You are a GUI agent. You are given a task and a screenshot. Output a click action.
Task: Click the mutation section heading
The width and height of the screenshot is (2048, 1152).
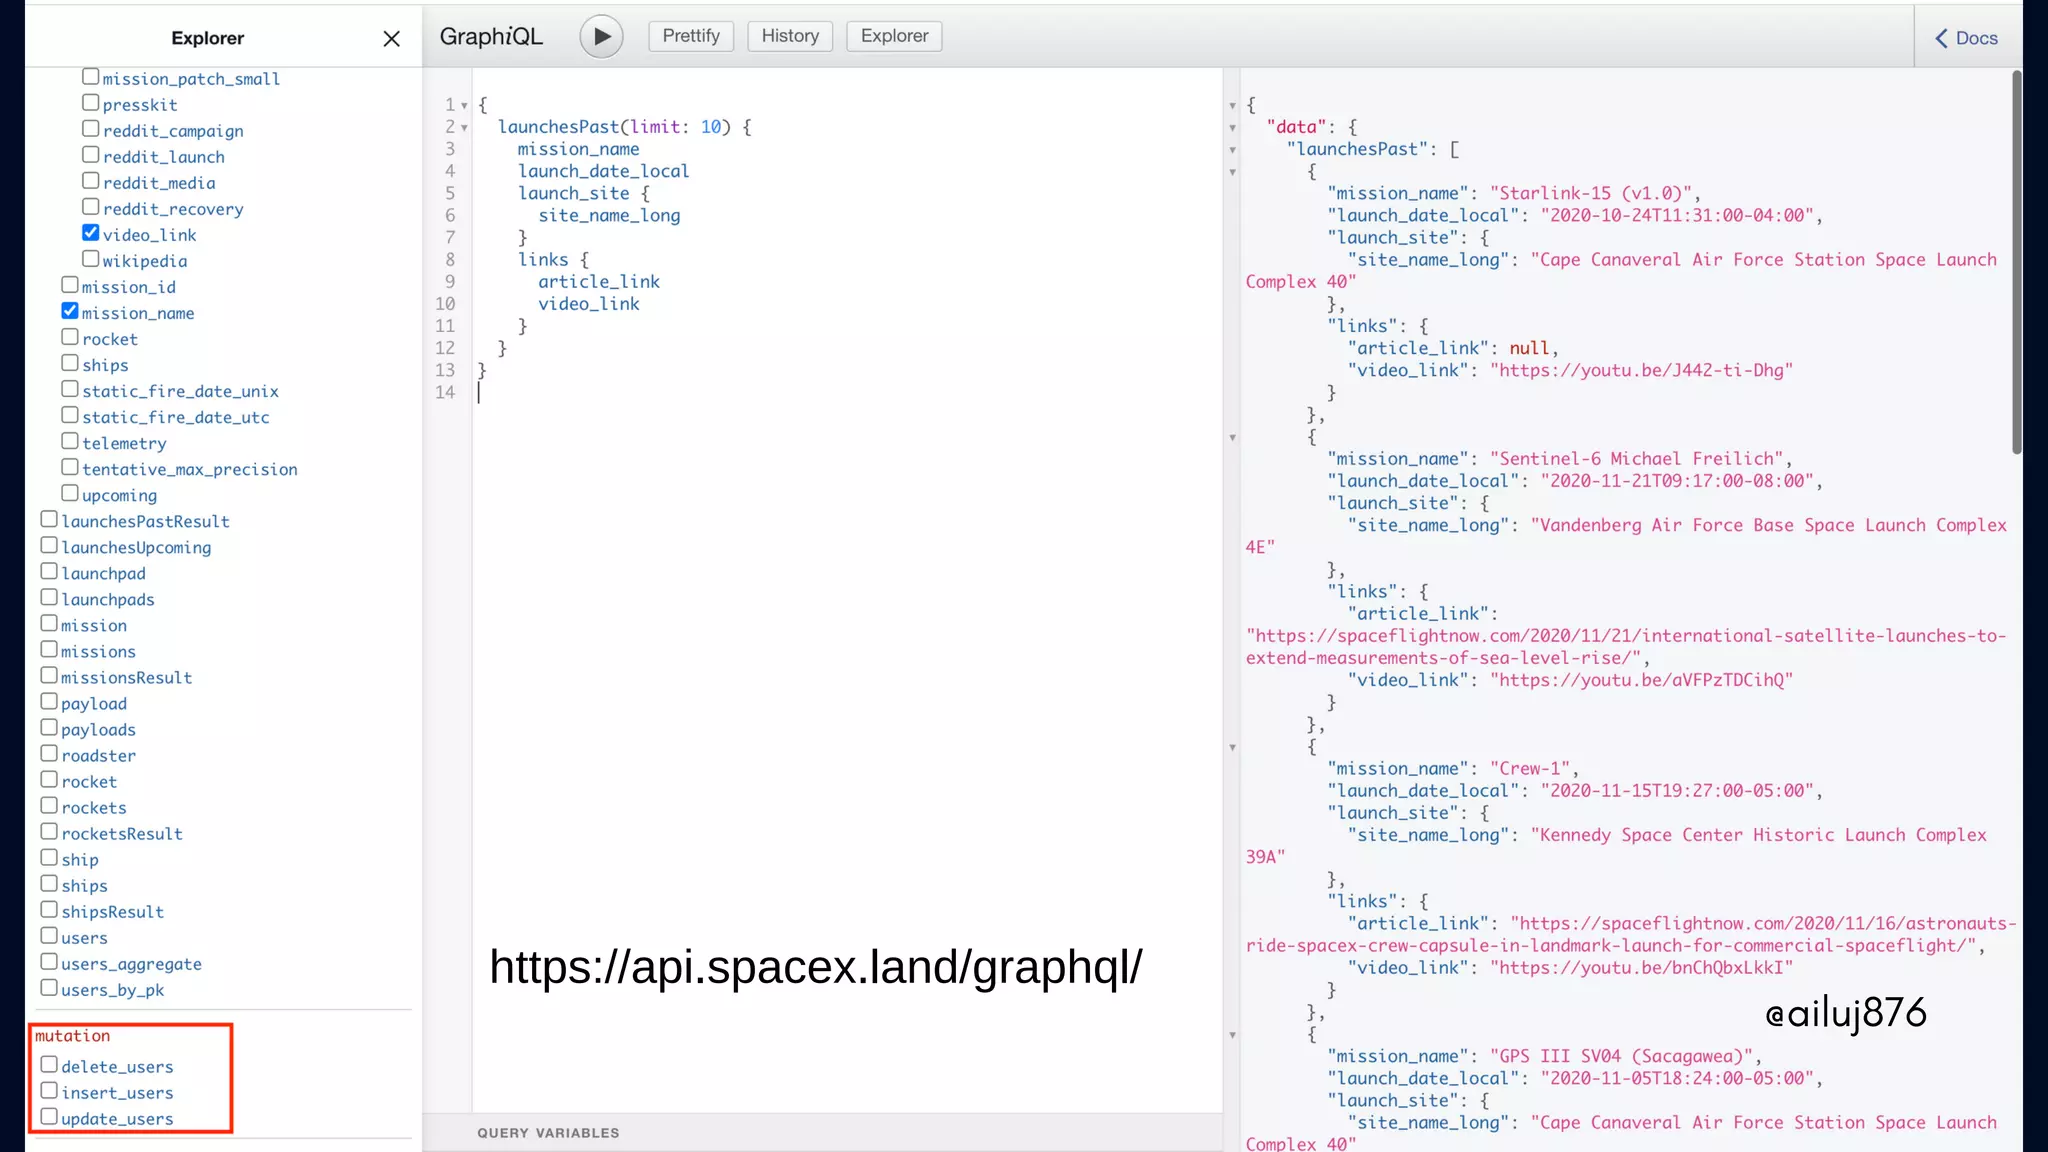coord(72,1036)
